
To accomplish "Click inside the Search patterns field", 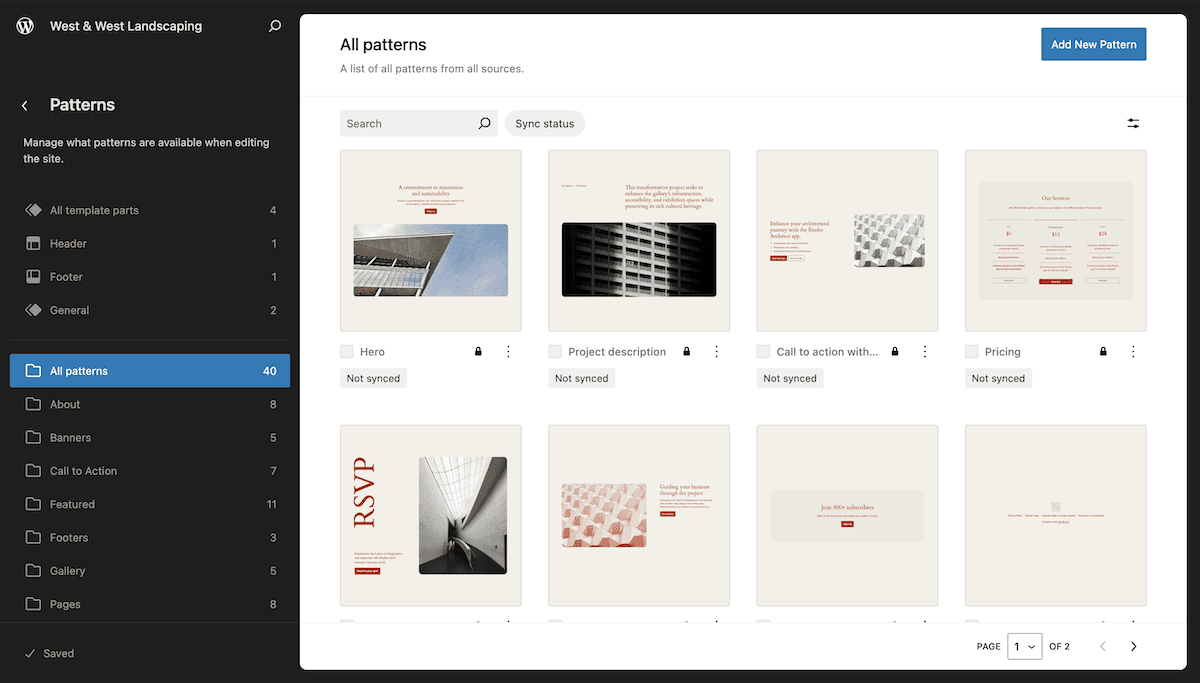I will coord(410,123).
